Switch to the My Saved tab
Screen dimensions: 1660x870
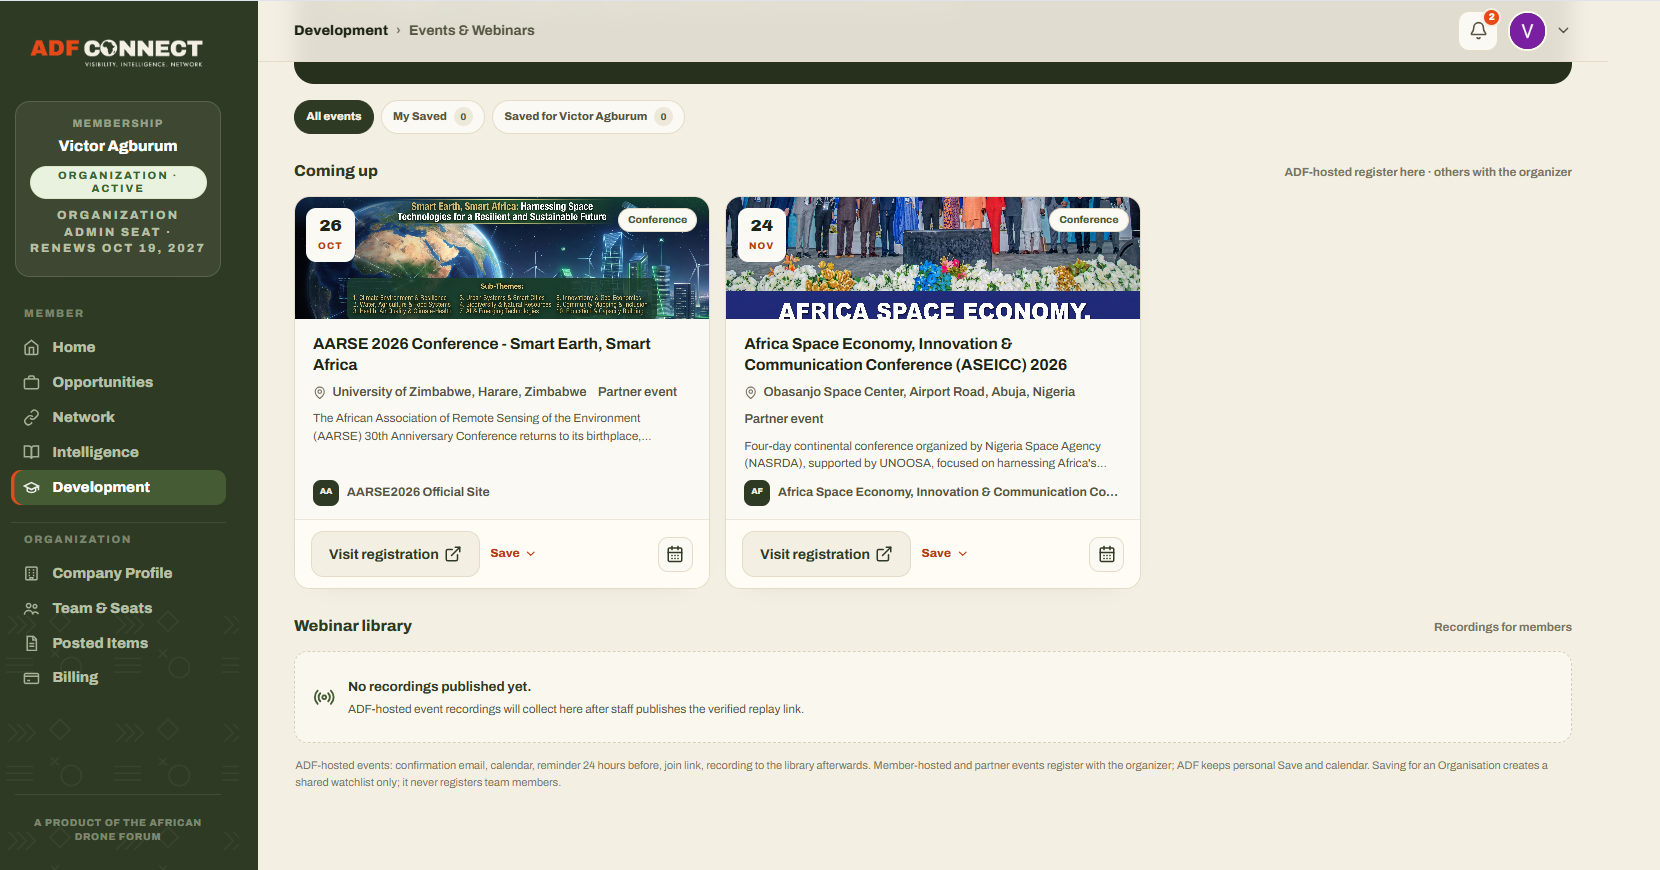click(432, 117)
